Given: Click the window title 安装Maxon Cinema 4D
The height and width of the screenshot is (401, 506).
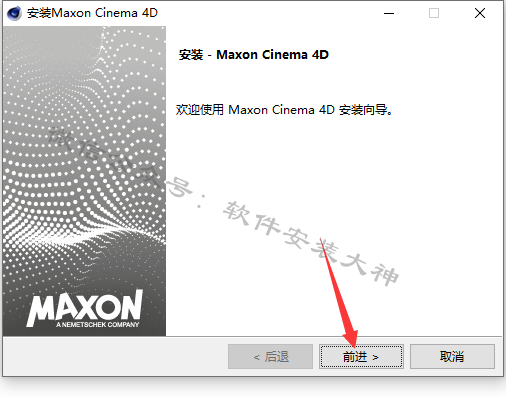Looking at the screenshot, I should click(x=92, y=13).
